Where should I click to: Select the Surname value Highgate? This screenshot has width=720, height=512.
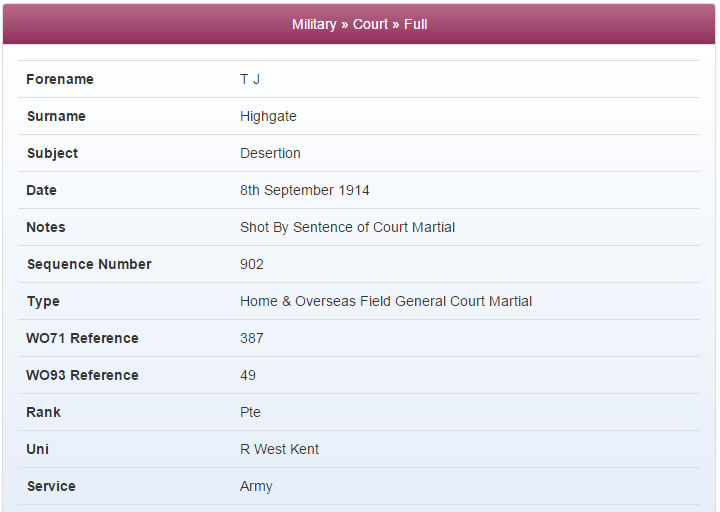pyautogui.click(x=268, y=117)
